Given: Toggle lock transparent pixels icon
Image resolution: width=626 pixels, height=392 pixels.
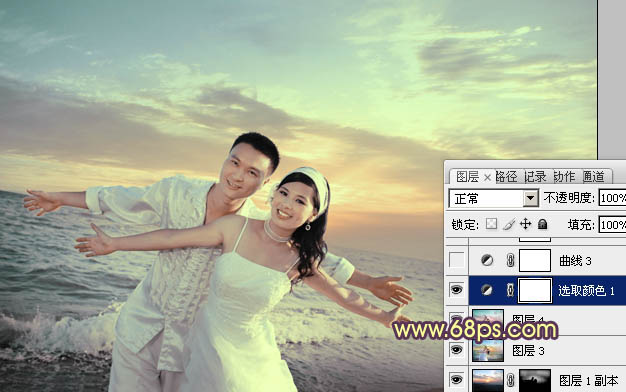Looking at the screenshot, I should pyautogui.click(x=491, y=224).
